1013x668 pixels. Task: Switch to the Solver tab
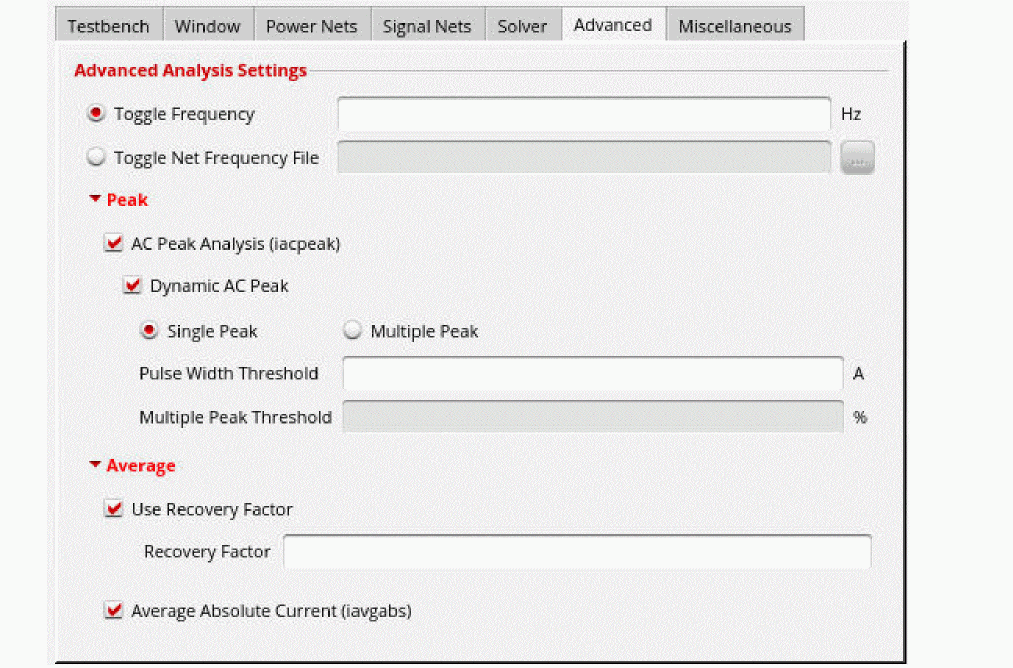tap(523, 27)
